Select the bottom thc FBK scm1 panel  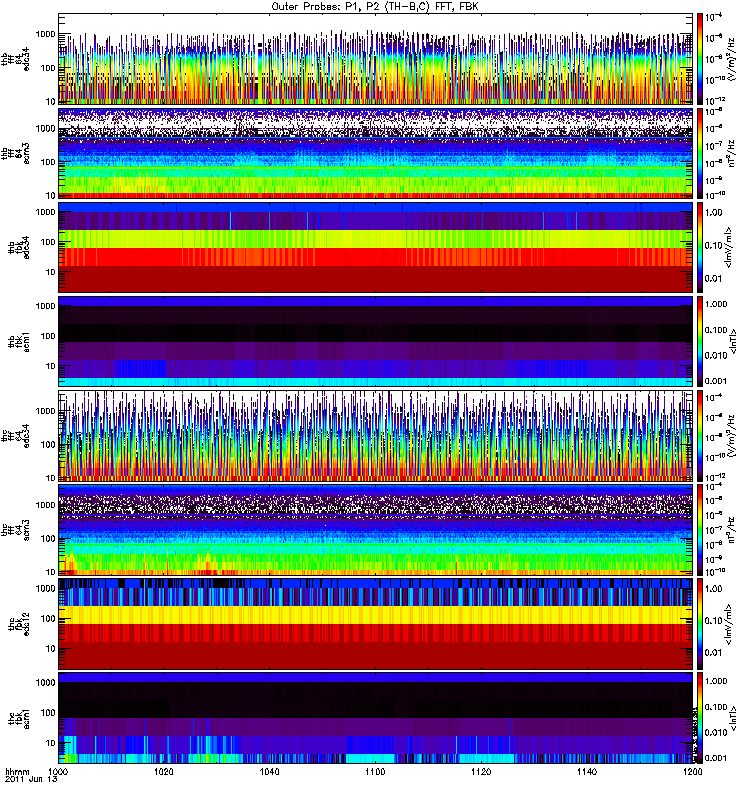click(375, 718)
